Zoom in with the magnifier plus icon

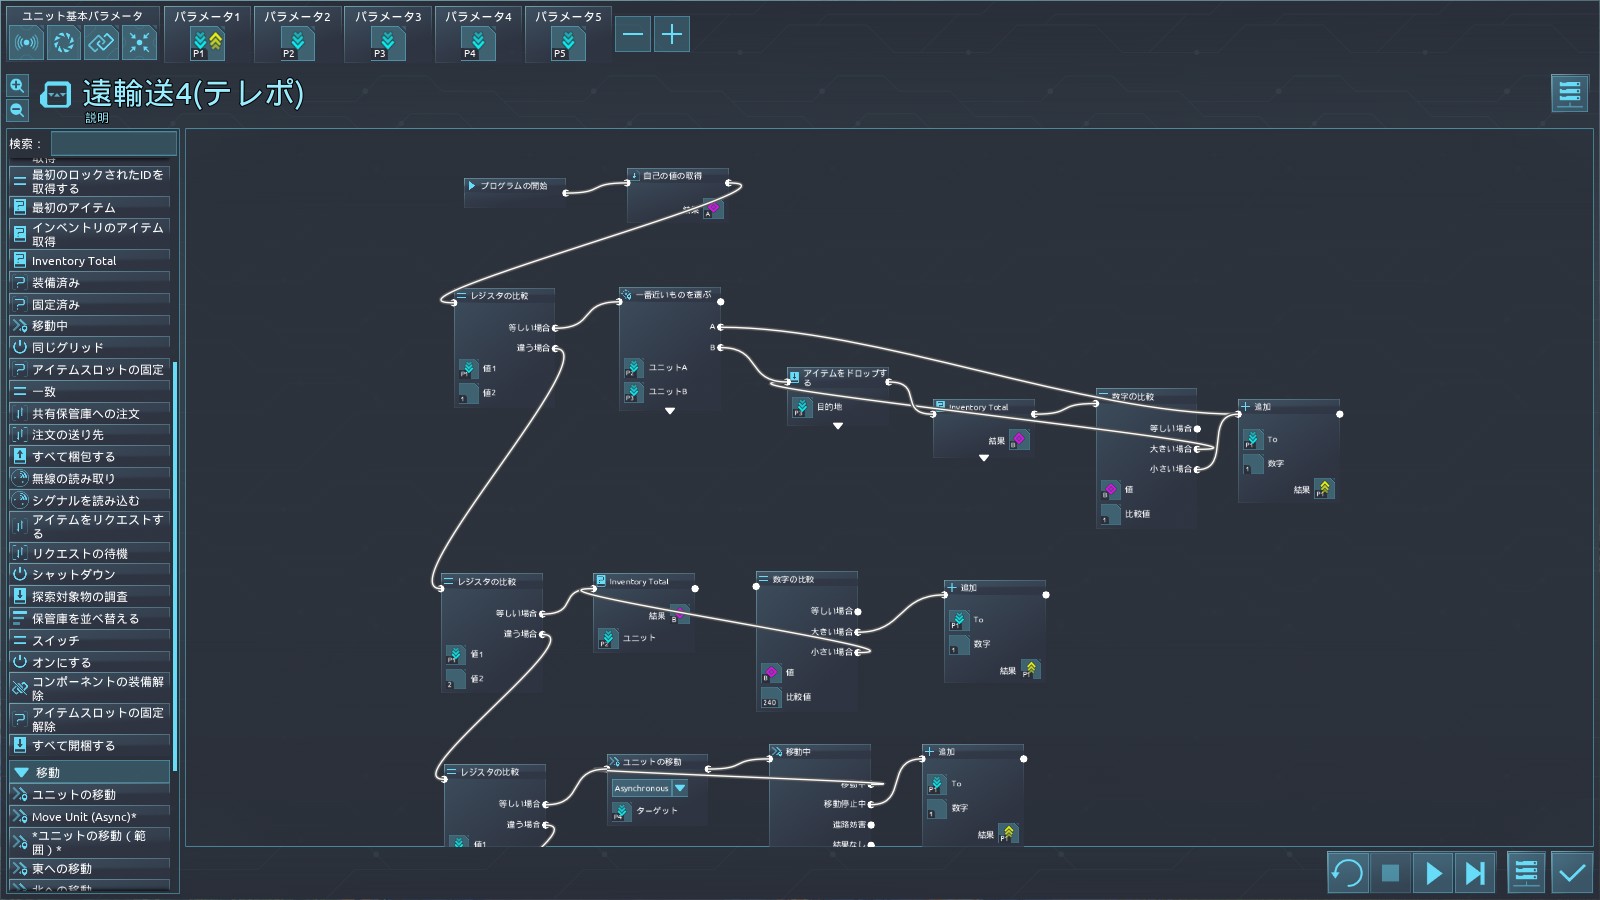coord(17,86)
